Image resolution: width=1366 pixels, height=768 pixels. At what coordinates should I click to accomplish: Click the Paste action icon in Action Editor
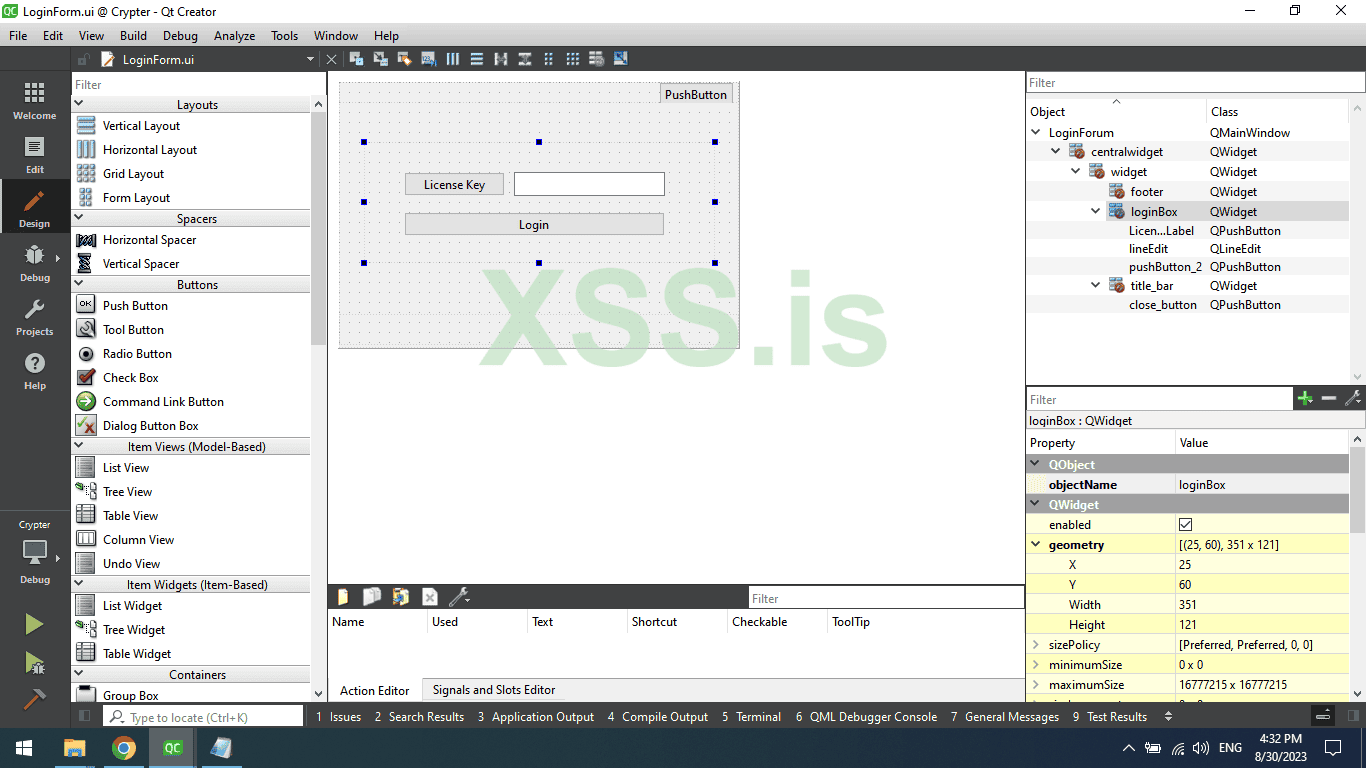(x=401, y=597)
